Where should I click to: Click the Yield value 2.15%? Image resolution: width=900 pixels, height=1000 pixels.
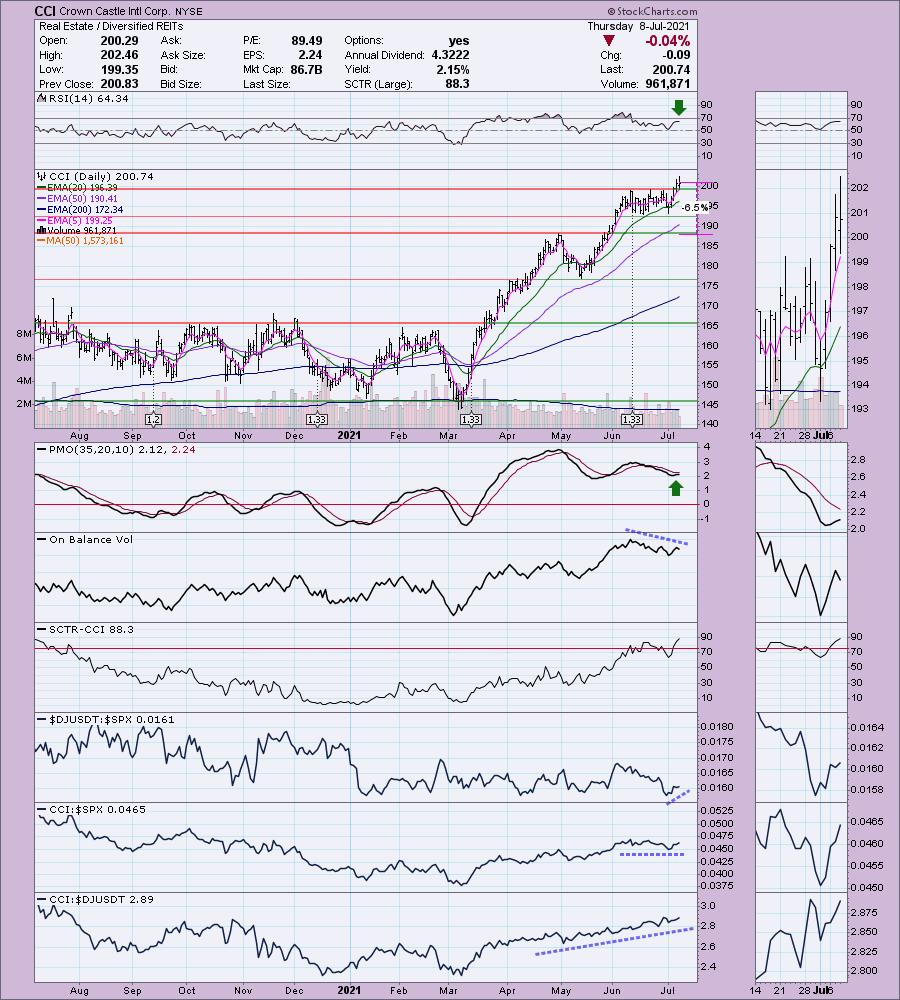pyautogui.click(x=453, y=70)
